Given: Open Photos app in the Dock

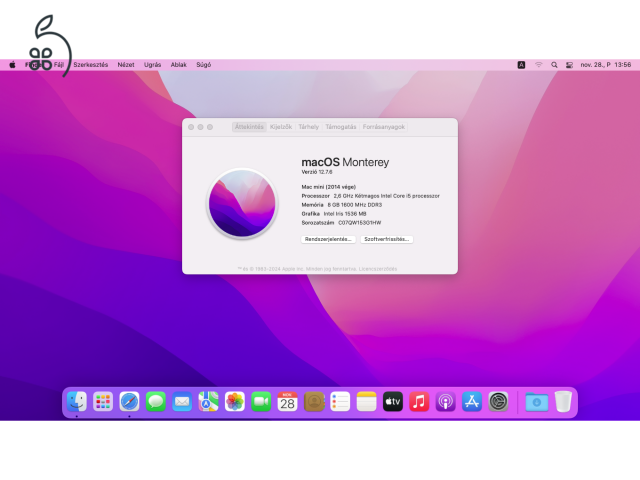Looking at the screenshot, I should (235, 402).
